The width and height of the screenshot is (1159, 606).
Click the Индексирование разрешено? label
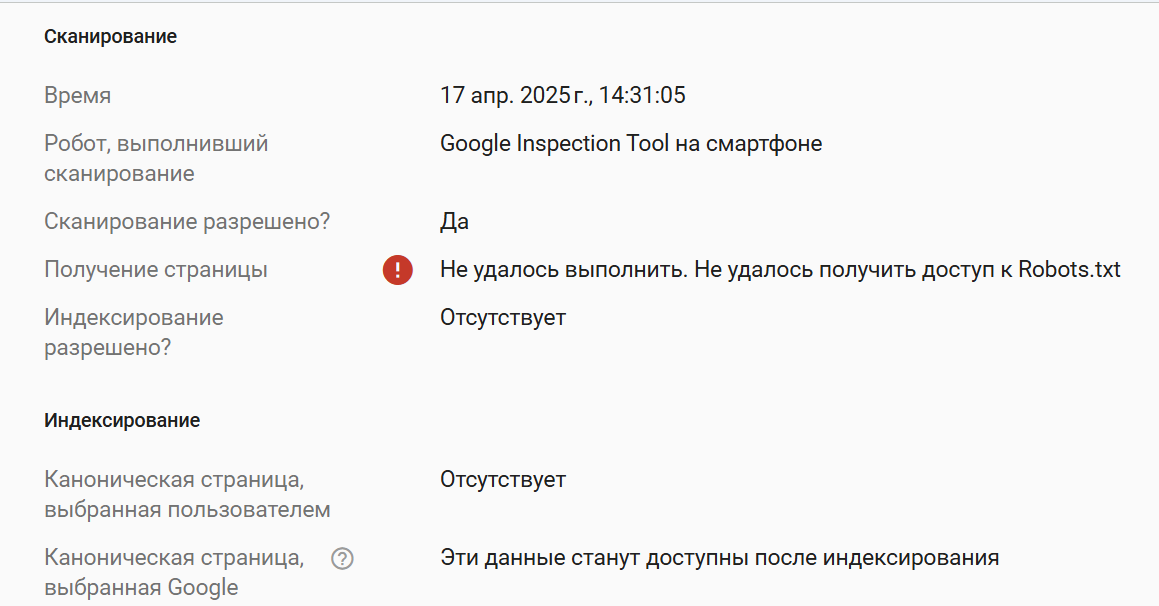(134, 333)
